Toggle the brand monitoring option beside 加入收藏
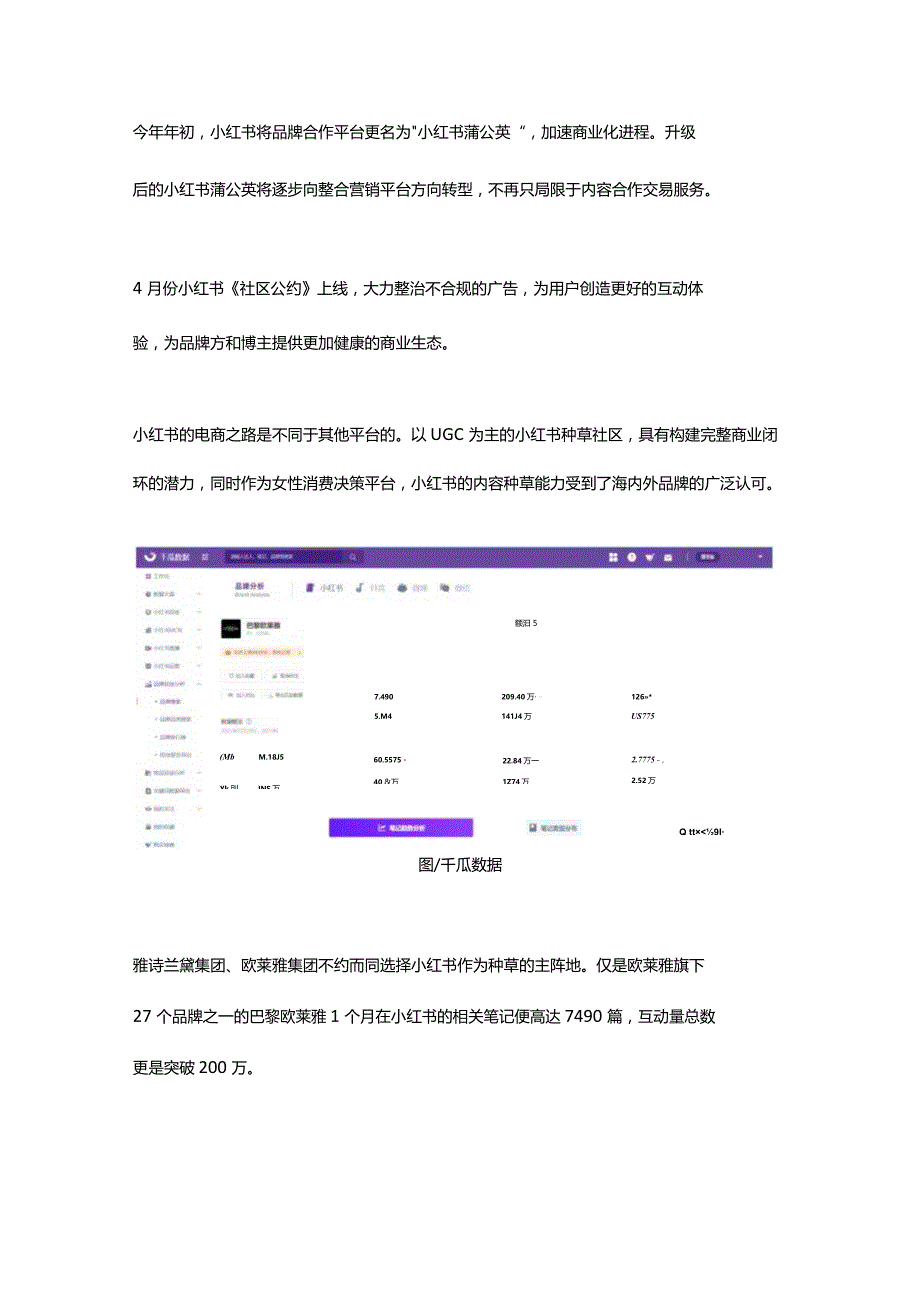The height and width of the screenshot is (1301, 920). tap(285, 675)
